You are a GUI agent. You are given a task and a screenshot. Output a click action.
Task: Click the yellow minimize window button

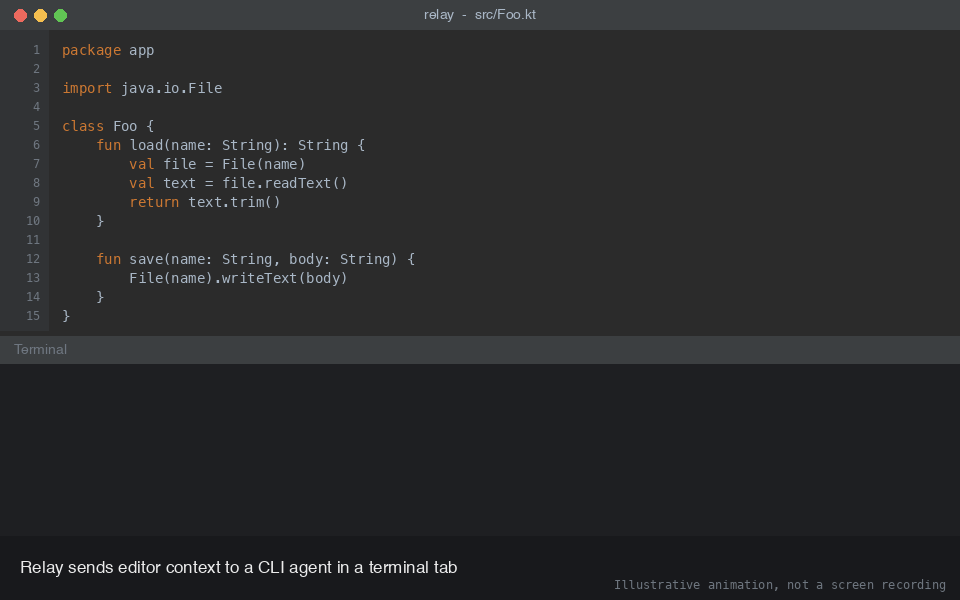(x=40, y=15)
